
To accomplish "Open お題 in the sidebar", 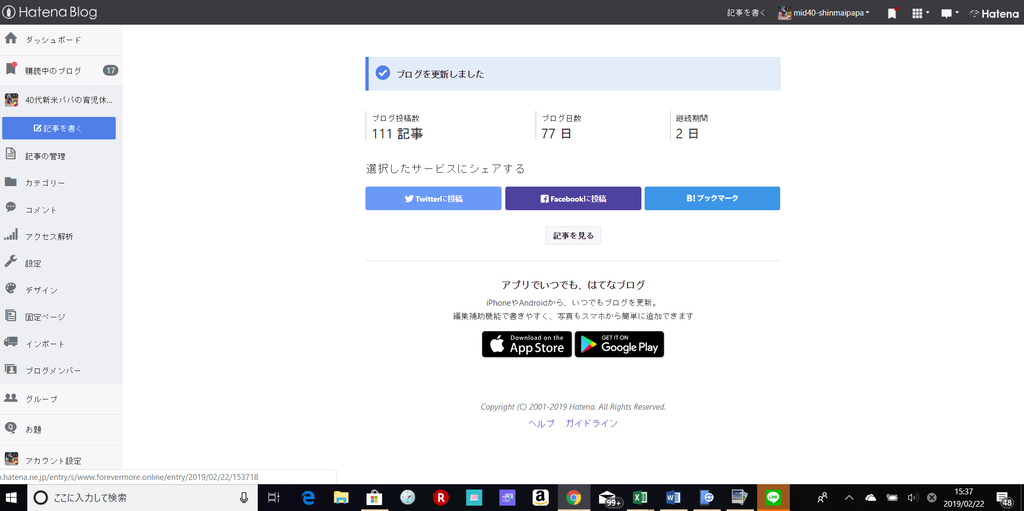I will pyautogui.click(x=61, y=430).
